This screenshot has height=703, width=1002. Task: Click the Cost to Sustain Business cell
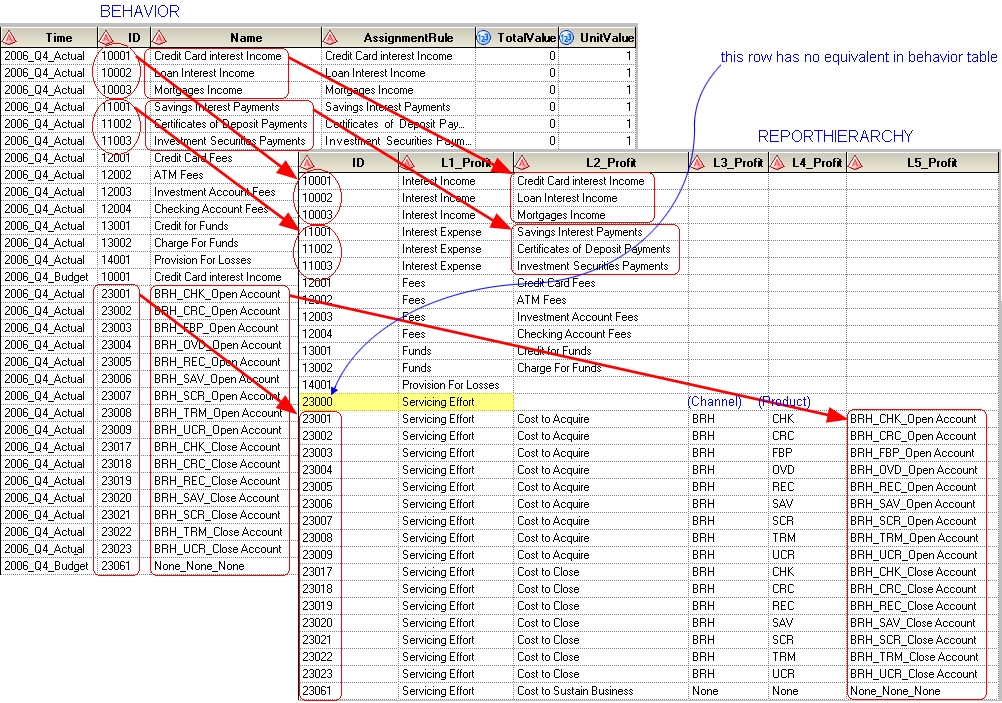tap(575, 691)
